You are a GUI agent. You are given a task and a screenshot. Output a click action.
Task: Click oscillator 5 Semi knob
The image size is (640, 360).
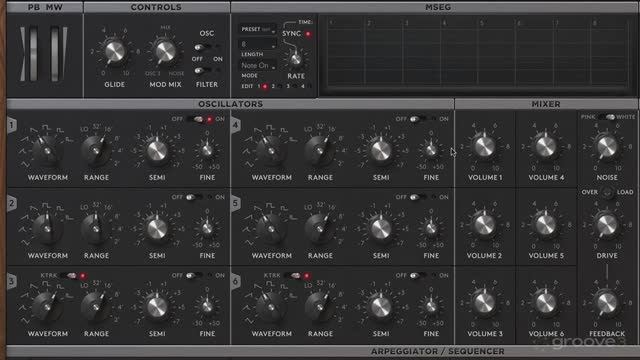point(381,229)
